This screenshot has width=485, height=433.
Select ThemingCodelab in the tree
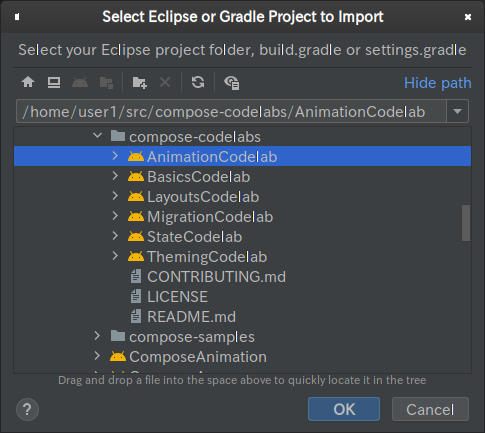pos(242,256)
